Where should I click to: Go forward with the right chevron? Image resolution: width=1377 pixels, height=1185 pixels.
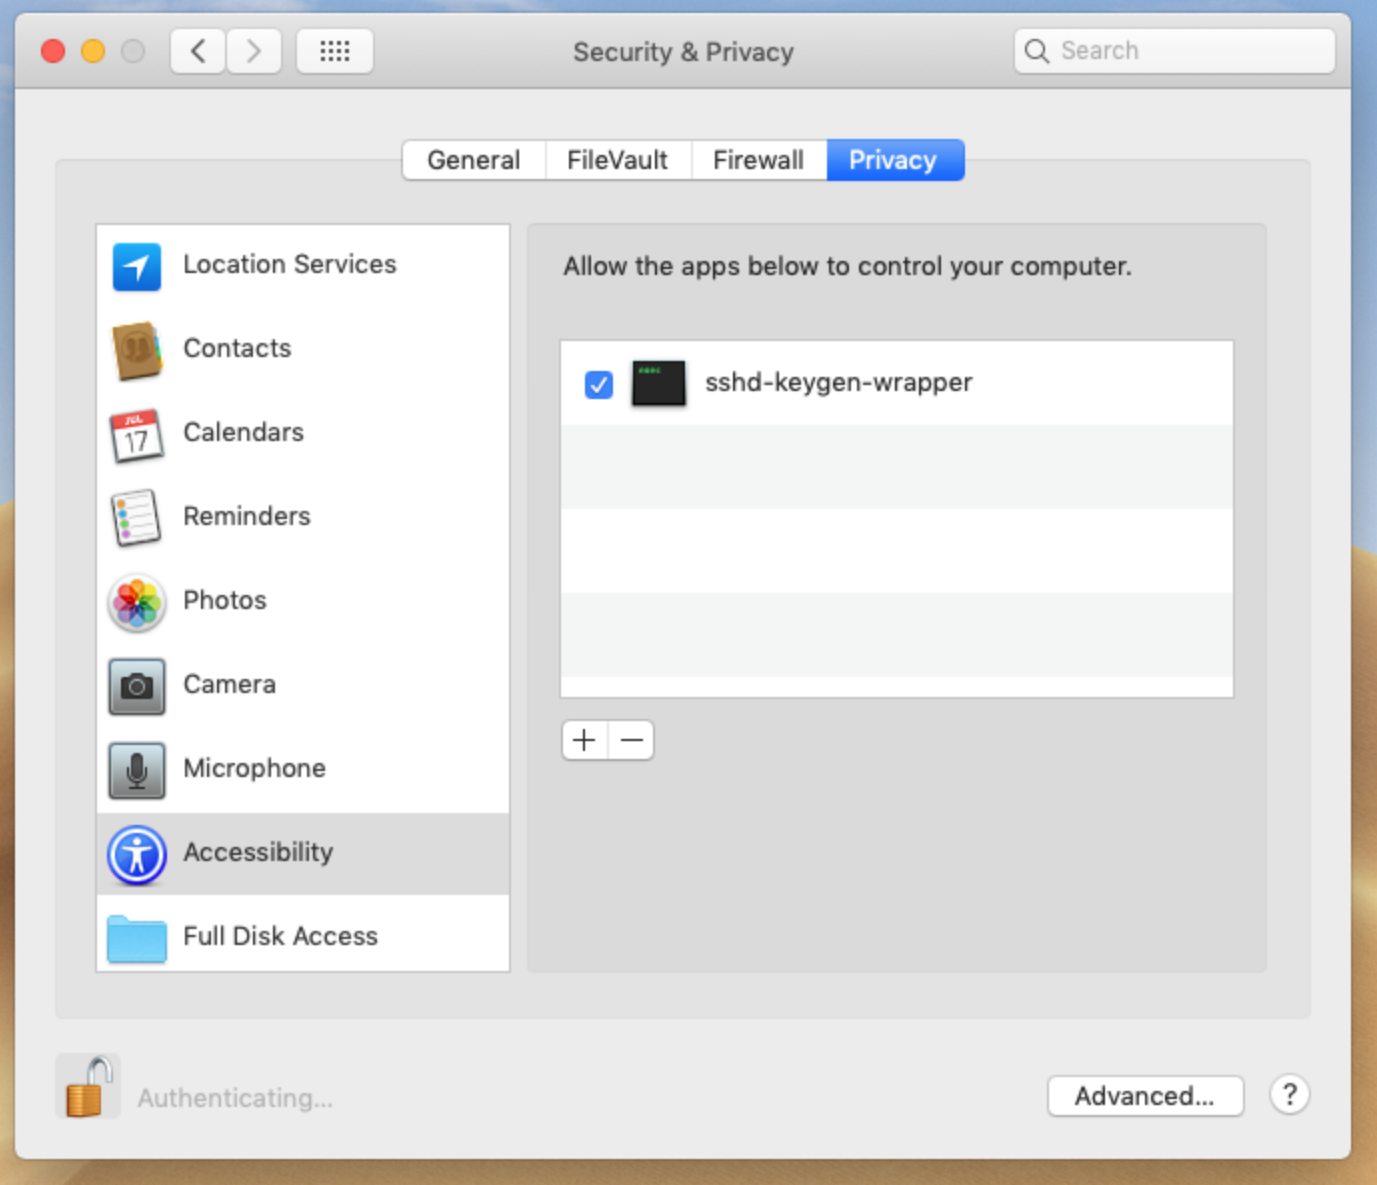[x=254, y=51]
